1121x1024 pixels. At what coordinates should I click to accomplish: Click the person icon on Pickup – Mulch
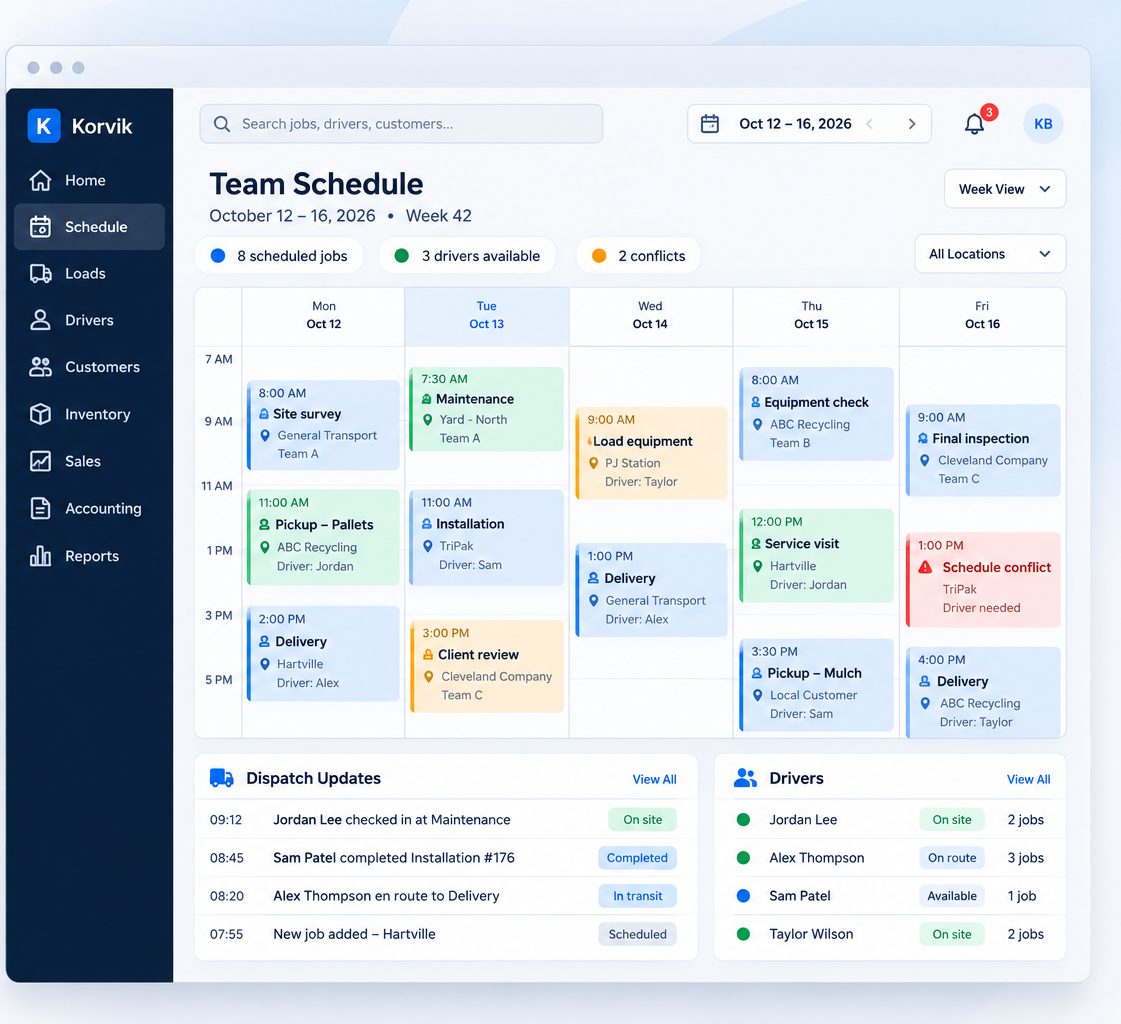[756, 673]
